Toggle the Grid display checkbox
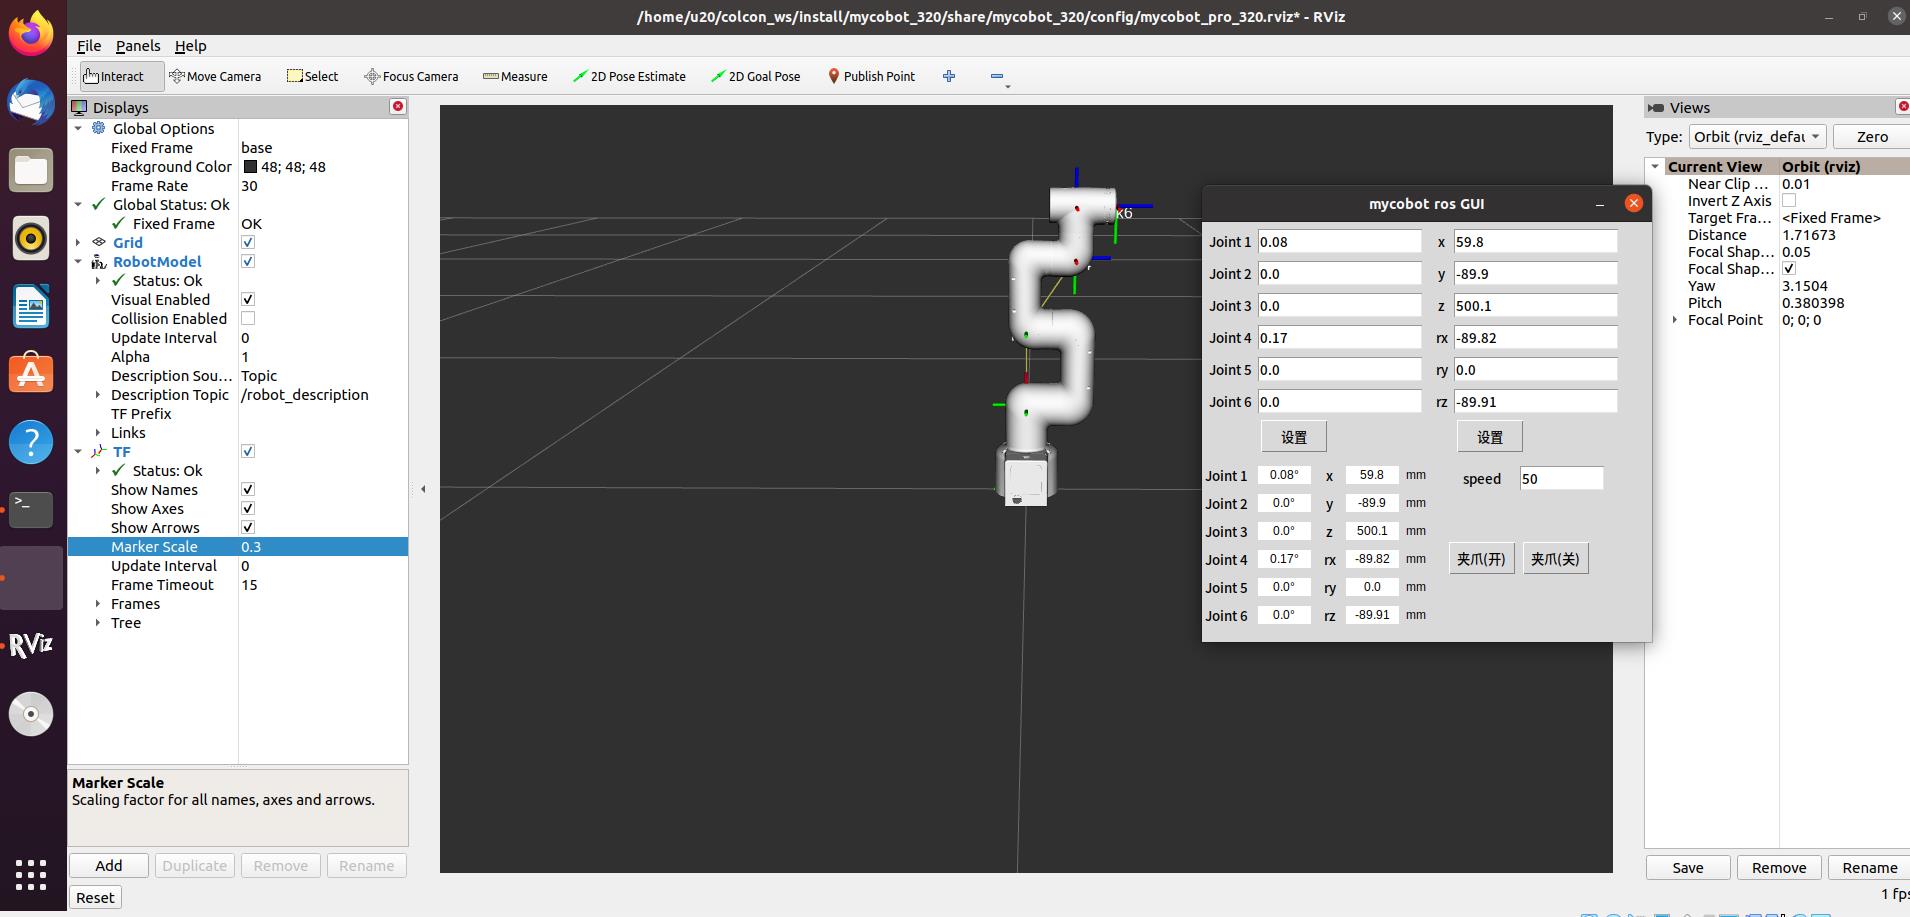Viewport: 1910px width, 917px height. tap(248, 243)
